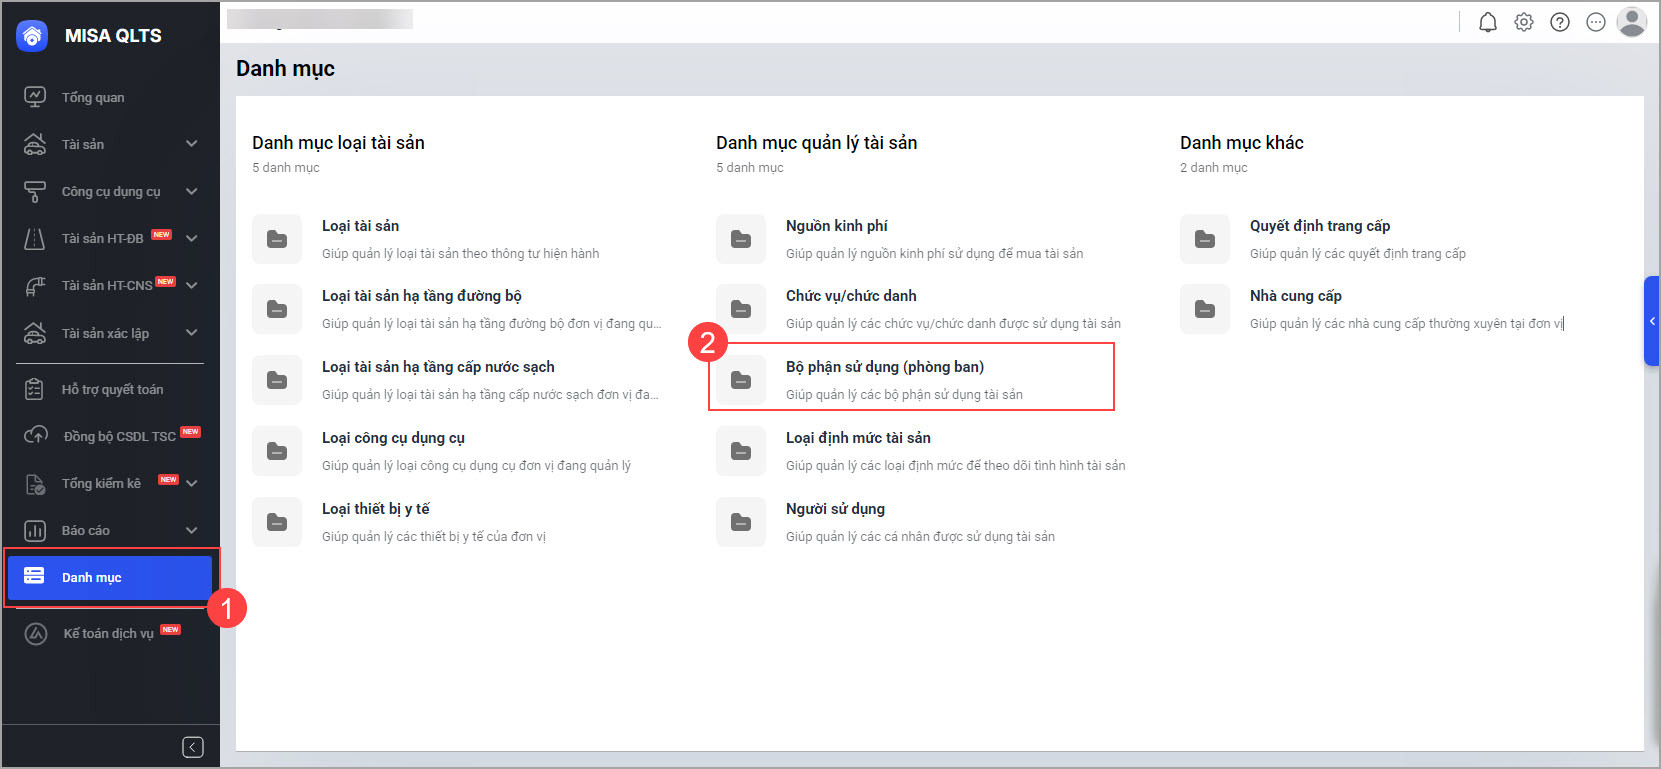Expand the Tổng kiểm kê chevron
Viewport: 1661px width, 769px height.
191,483
